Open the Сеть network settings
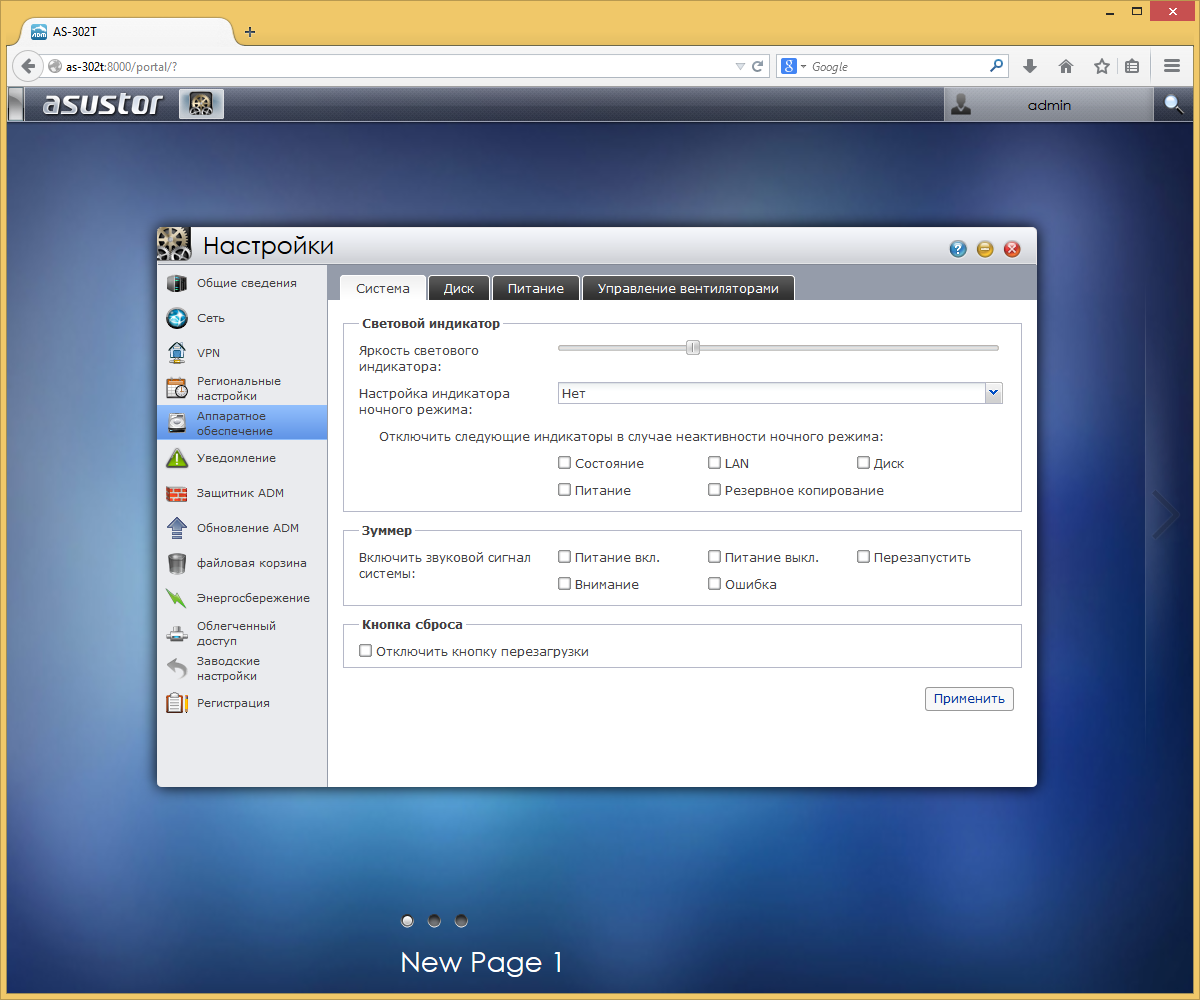 [x=242, y=318]
